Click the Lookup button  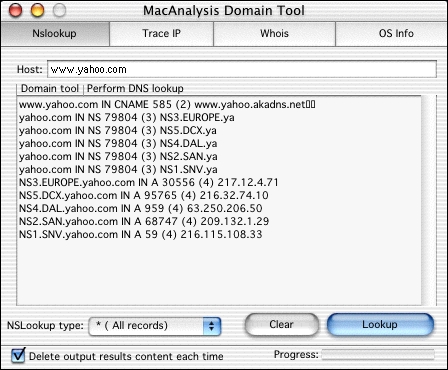click(x=380, y=324)
